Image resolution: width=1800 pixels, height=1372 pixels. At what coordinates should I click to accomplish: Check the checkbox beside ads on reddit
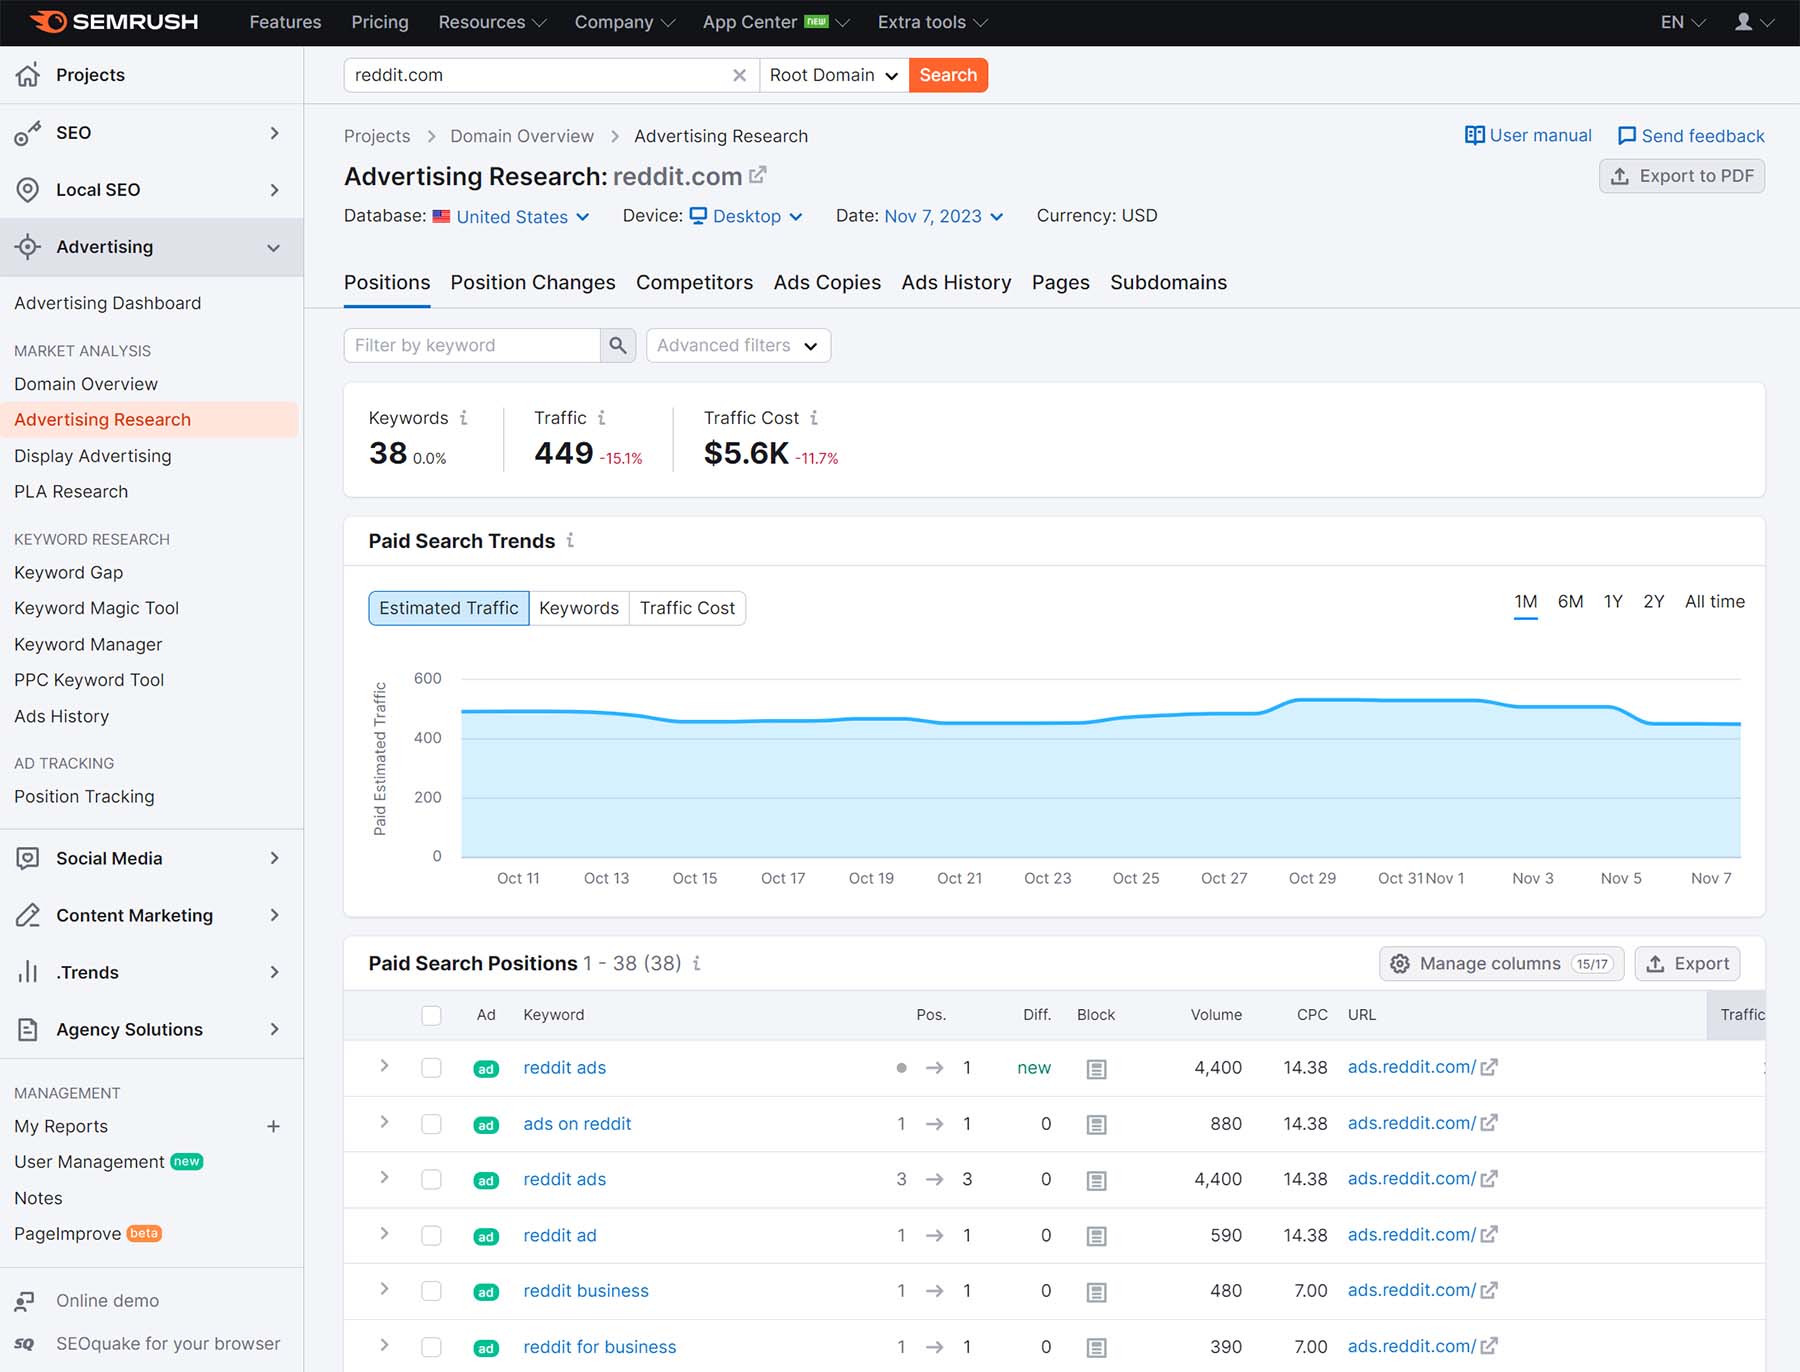431,1123
